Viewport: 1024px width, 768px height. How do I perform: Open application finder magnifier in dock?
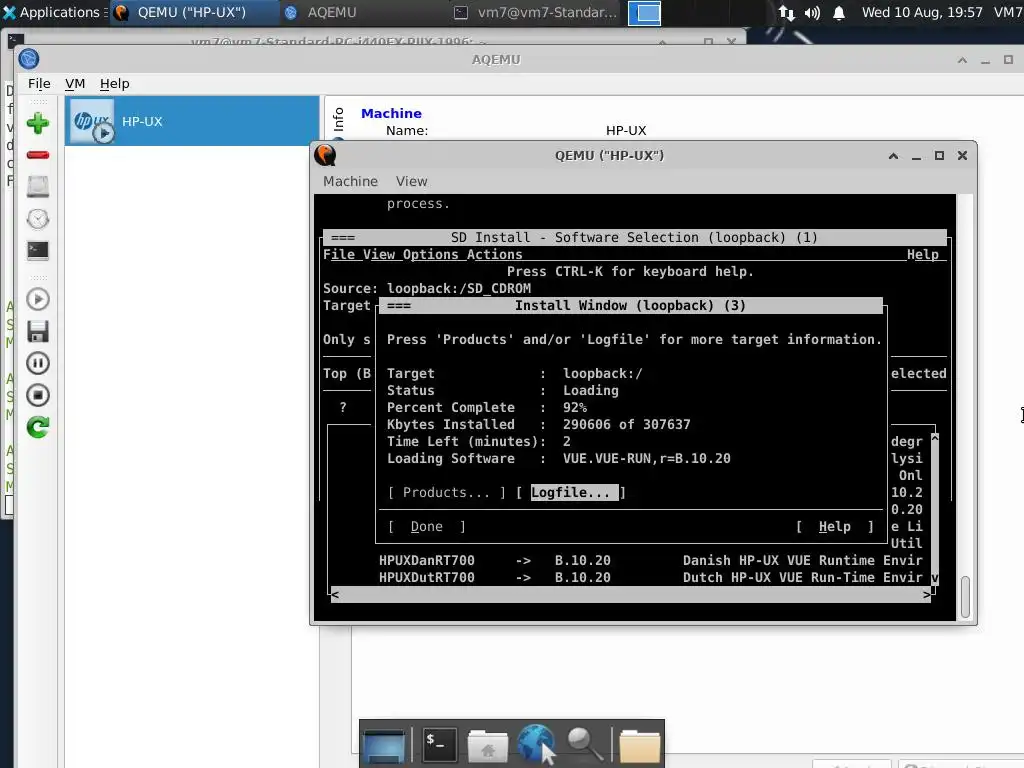(584, 744)
